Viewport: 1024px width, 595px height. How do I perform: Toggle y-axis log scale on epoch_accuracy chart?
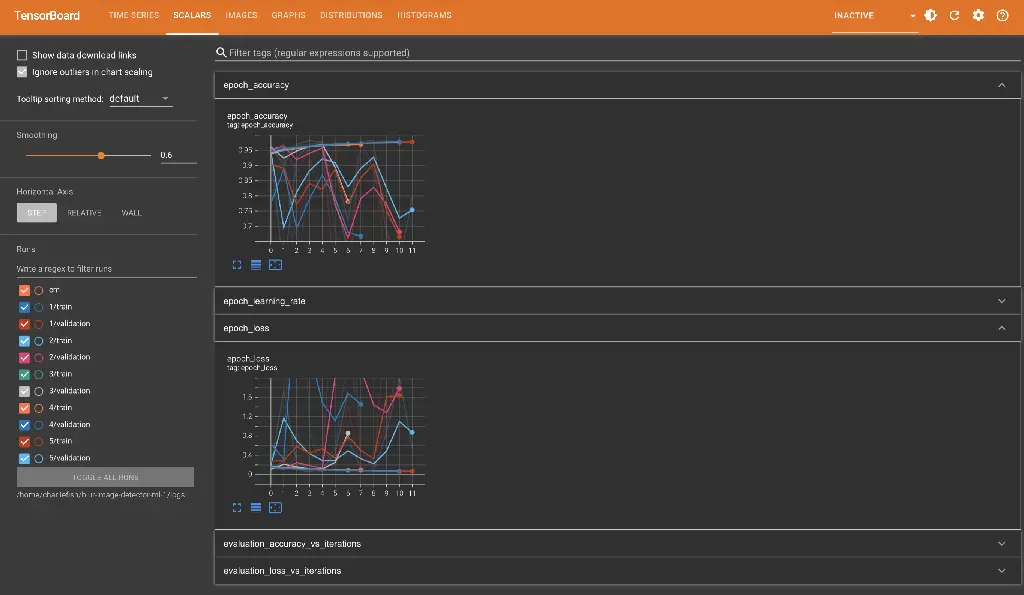256,265
